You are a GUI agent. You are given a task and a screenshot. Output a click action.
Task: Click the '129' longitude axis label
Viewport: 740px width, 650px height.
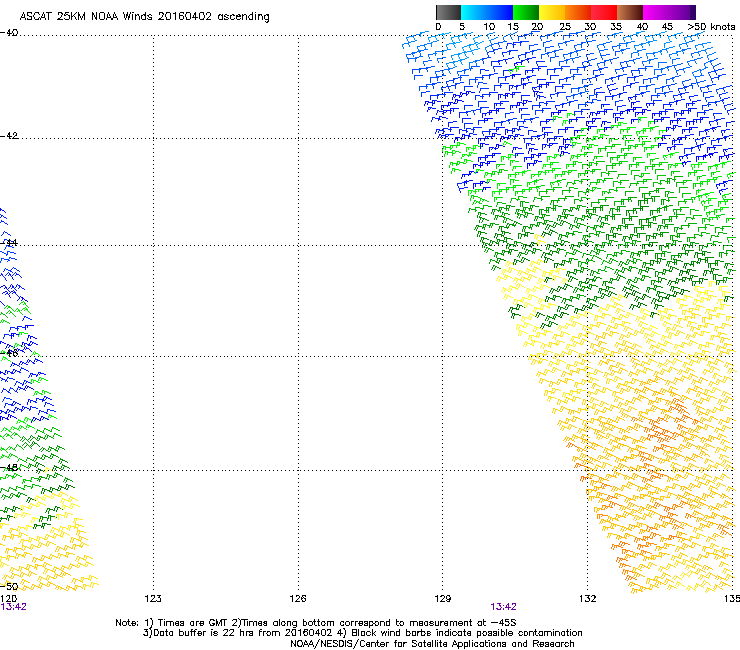(x=443, y=599)
